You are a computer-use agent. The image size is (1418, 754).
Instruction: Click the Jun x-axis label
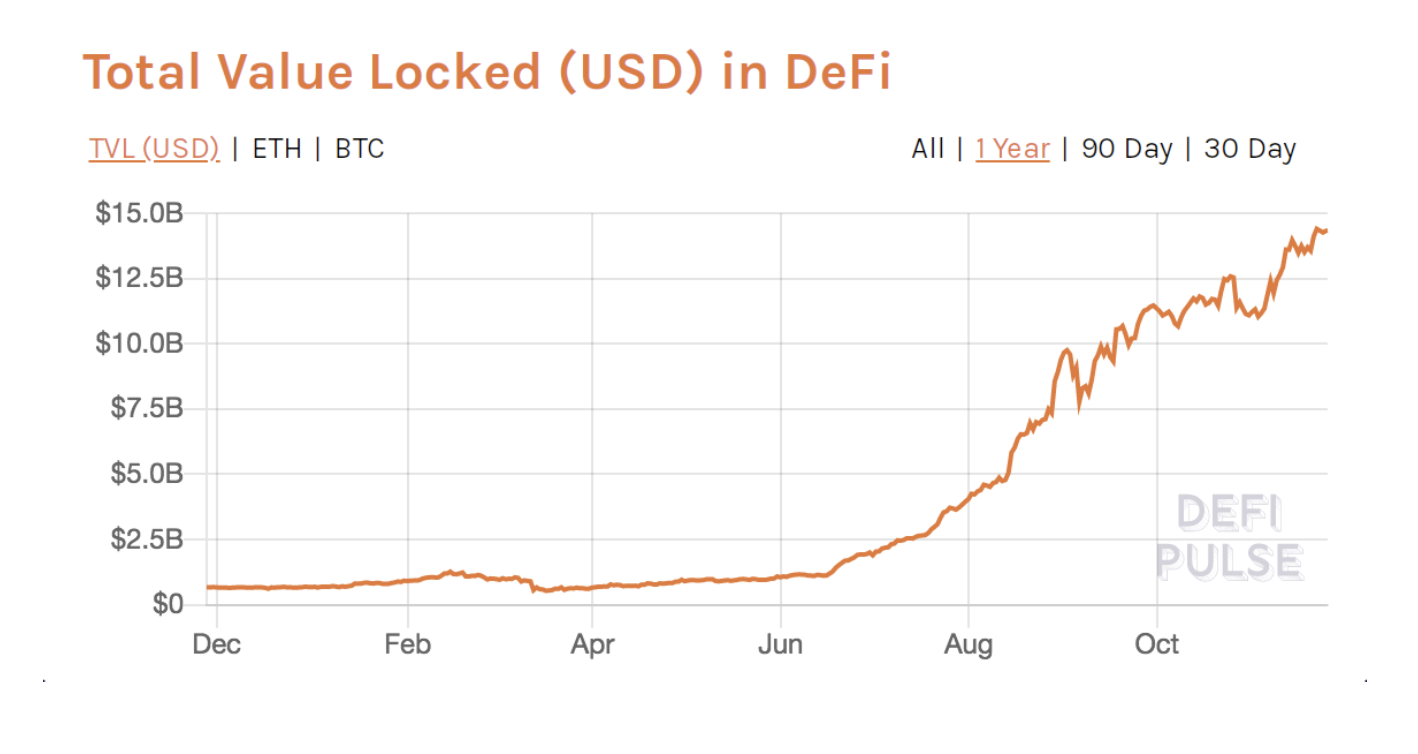(x=780, y=644)
